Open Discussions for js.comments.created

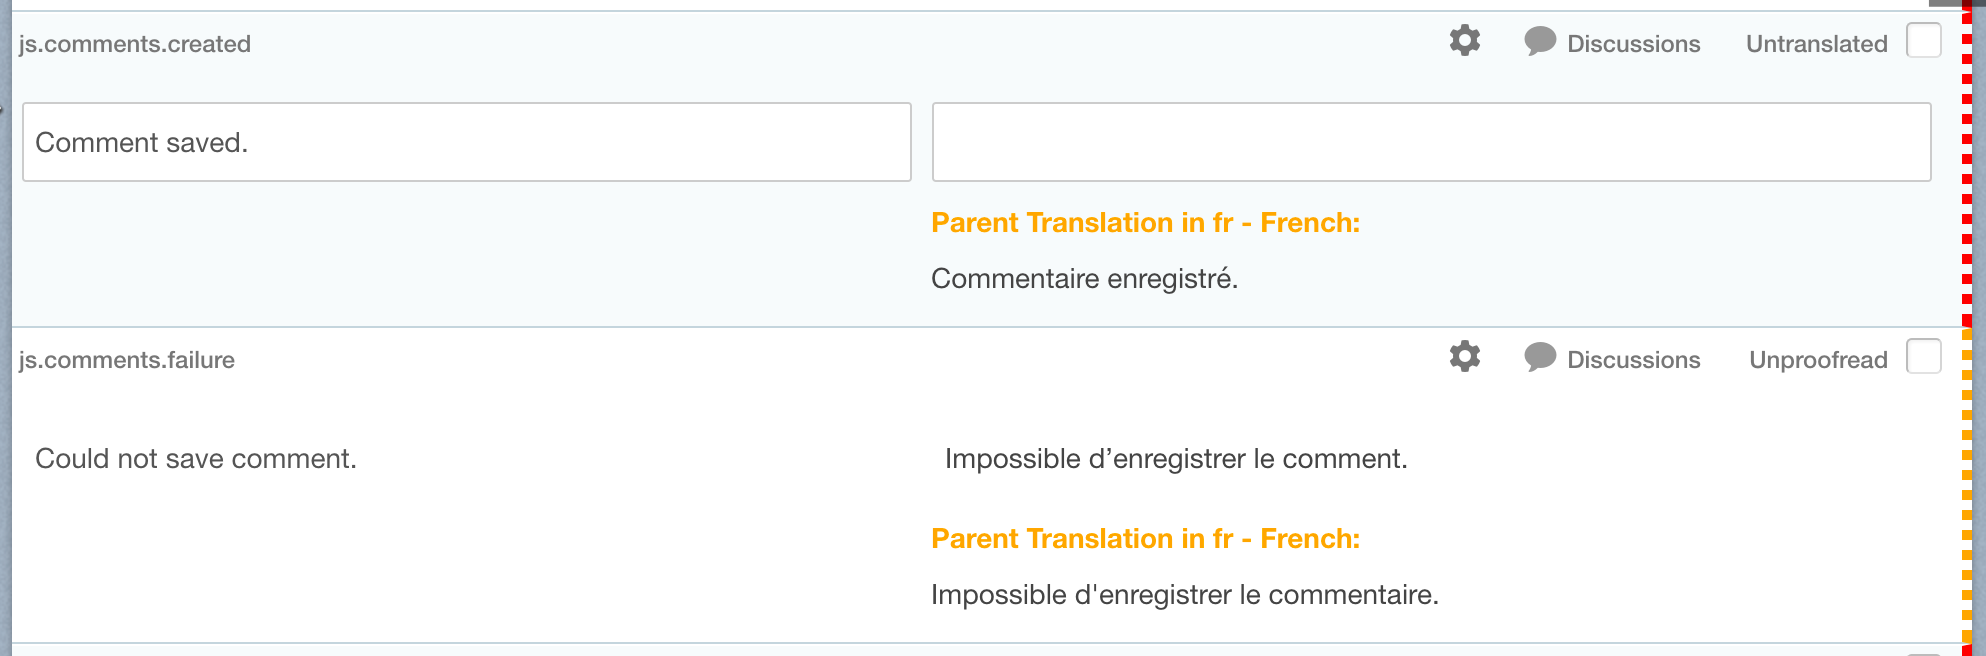click(1633, 44)
